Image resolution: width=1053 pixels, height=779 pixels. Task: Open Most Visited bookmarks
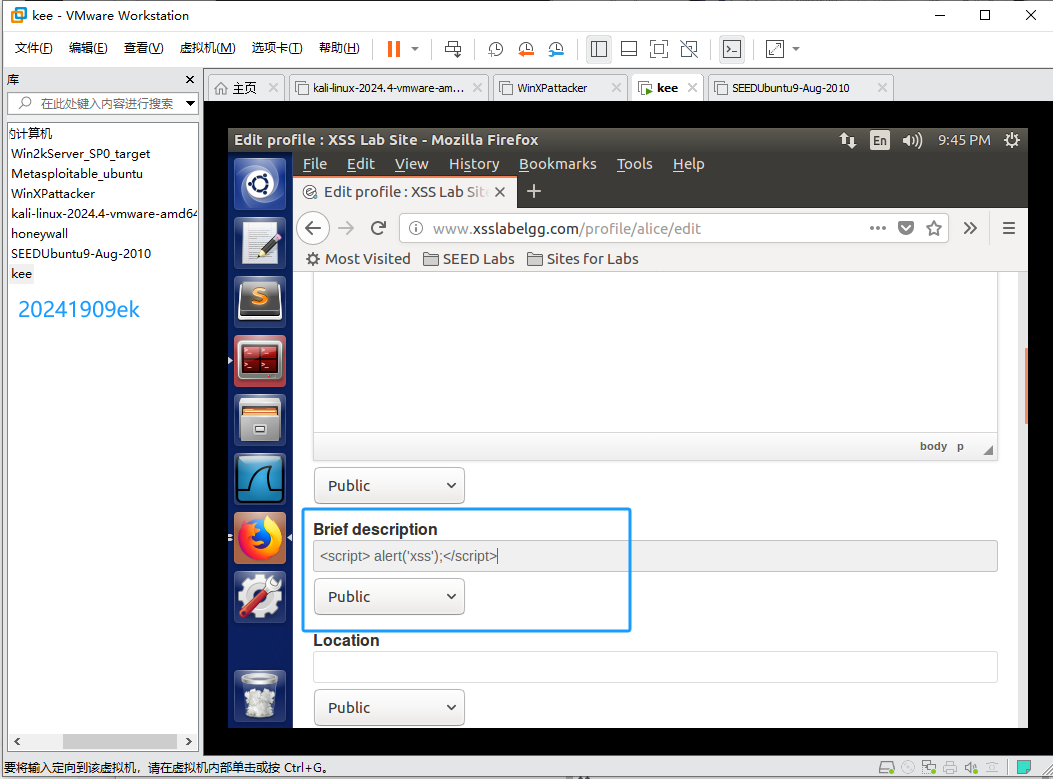pos(358,259)
